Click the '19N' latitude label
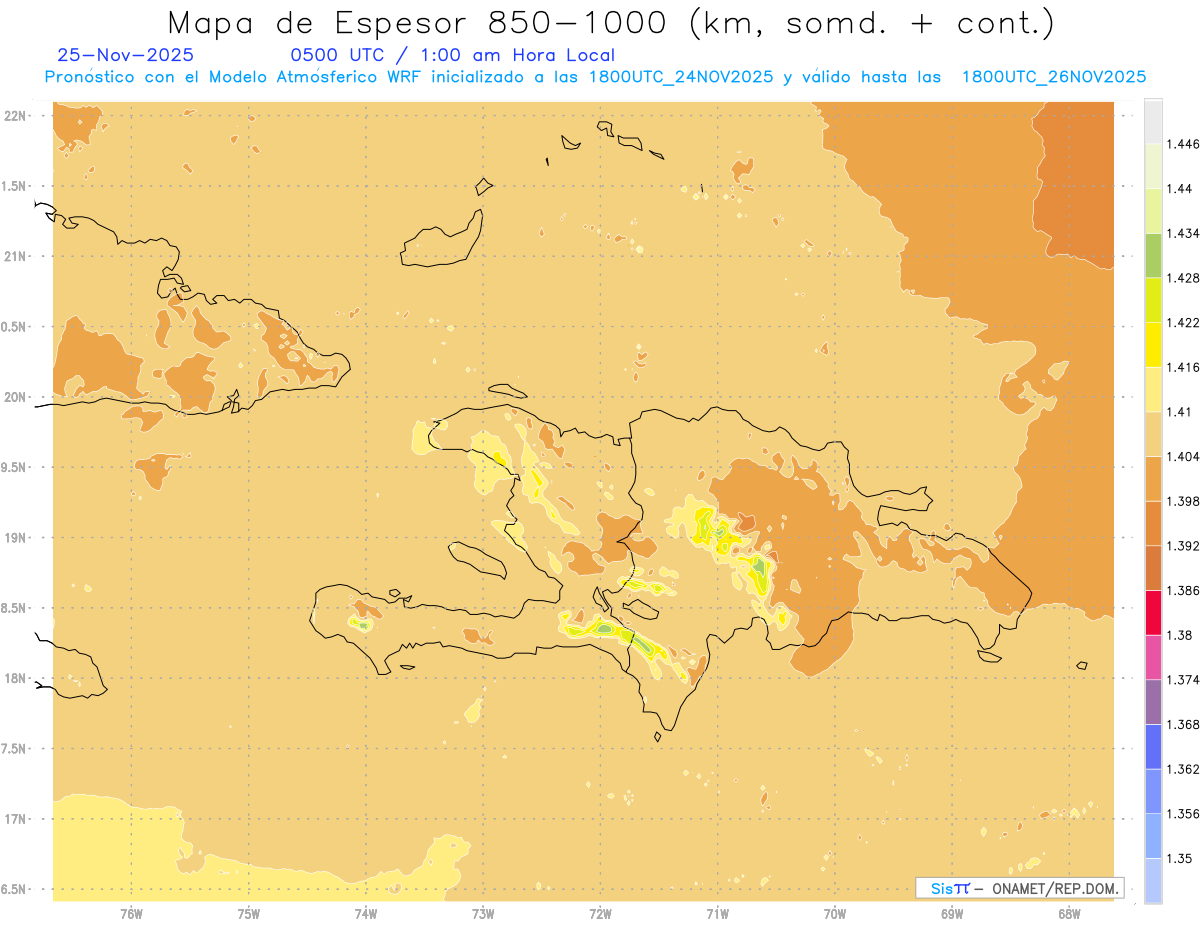The height and width of the screenshot is (927, 1200). [x=15, y=538]
